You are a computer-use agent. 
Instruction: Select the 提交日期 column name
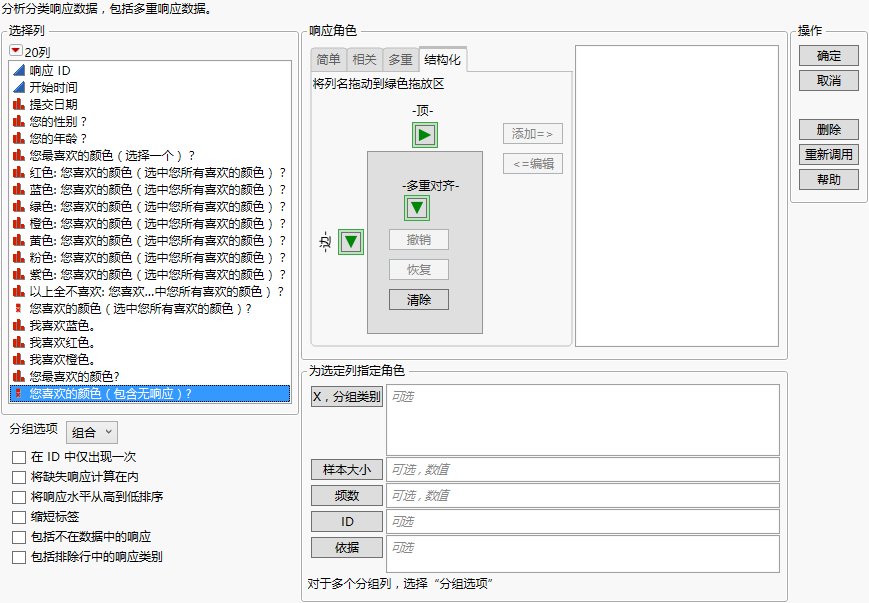click(x=53, y=104)
